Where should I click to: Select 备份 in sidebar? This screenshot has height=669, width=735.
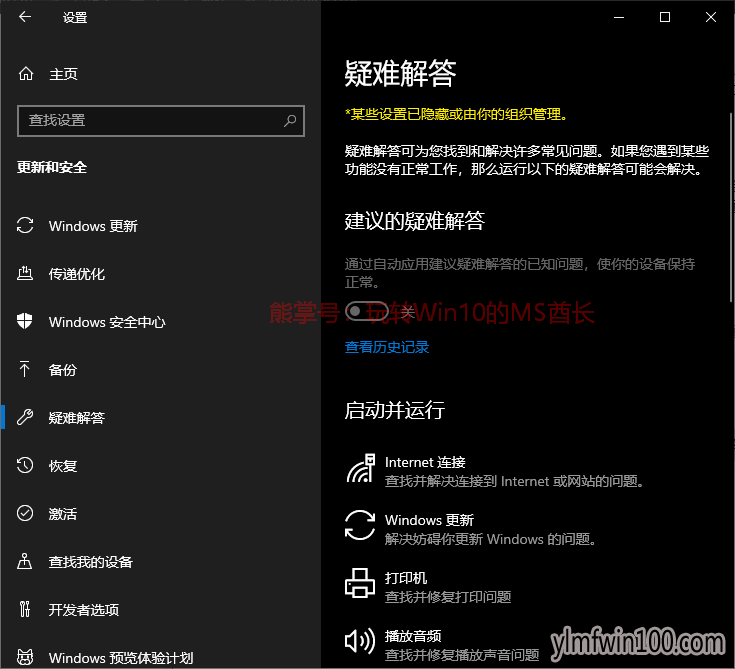[63, 370]
